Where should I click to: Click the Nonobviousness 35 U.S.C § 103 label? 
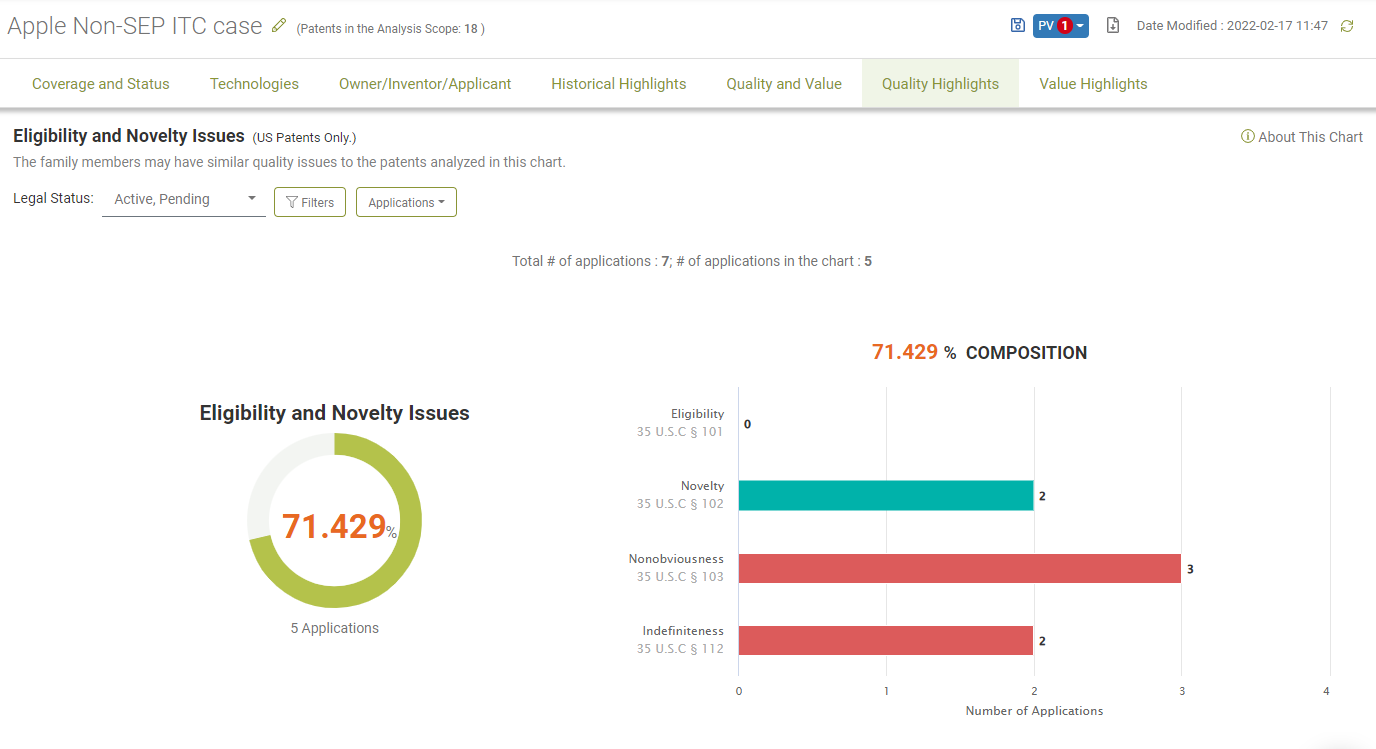click(x=676, y=568)
